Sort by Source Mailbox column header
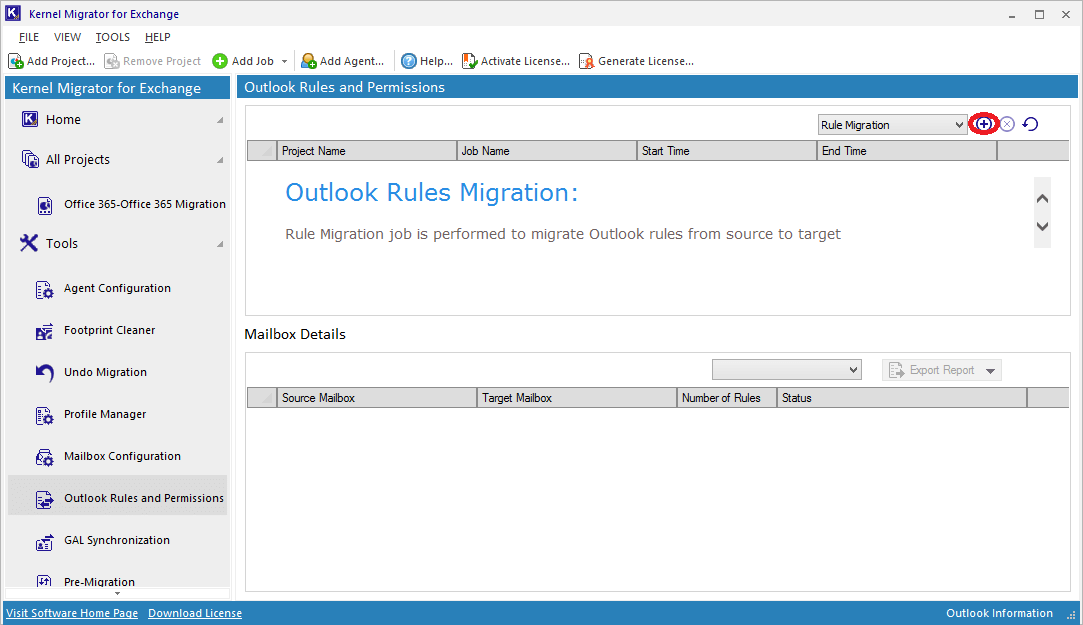This screenshot has height=625, width=1083. [377, 398]
